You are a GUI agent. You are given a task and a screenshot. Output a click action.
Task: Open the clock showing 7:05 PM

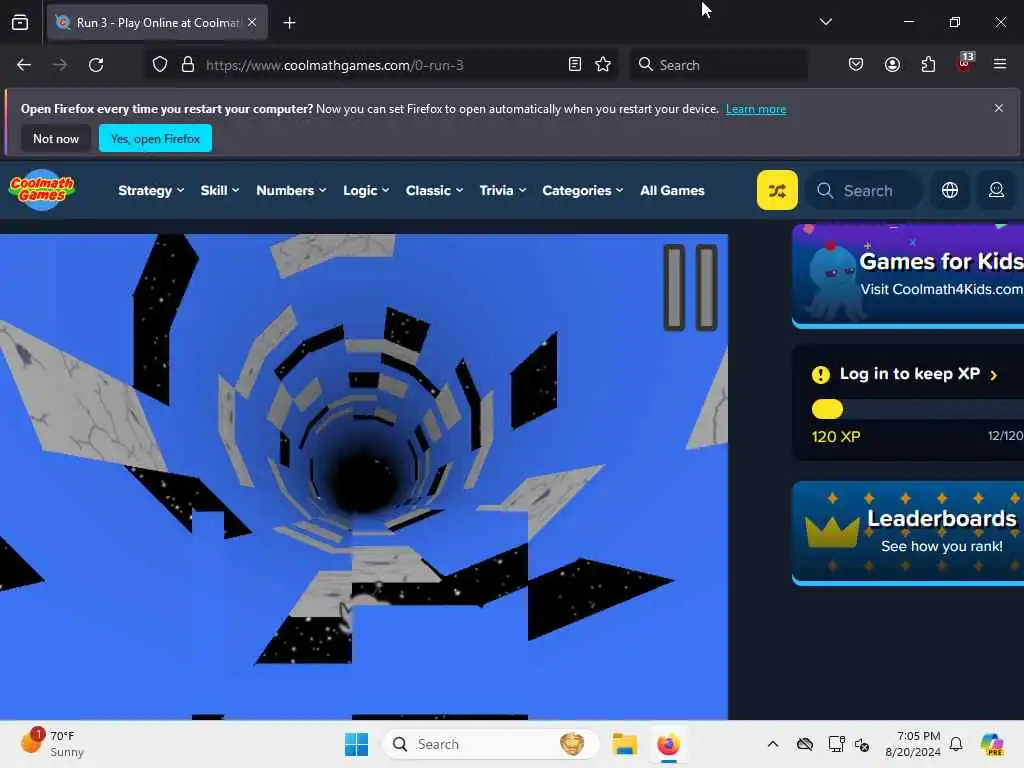(x=913, y=744)
